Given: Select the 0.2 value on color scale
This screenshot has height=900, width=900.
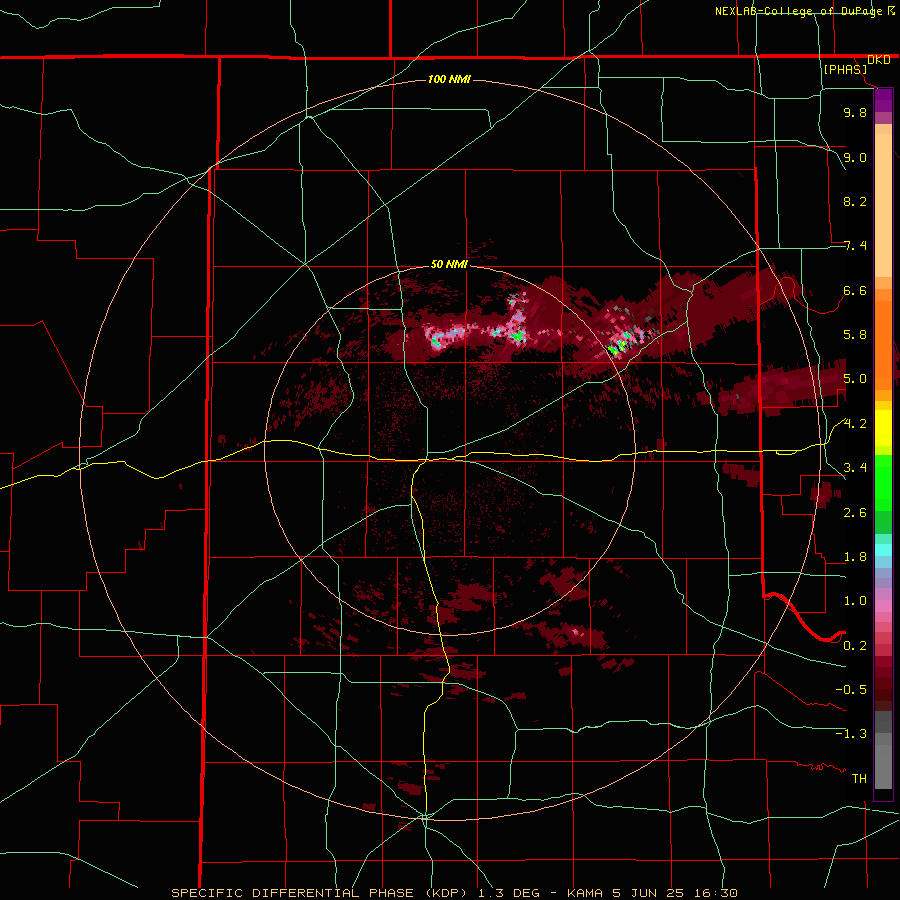Looking at the screenshot, I should 855,646.
